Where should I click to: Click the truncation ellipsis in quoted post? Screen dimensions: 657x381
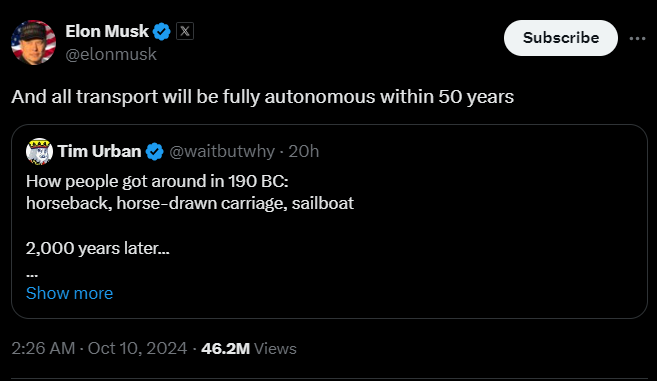[32, 275]
